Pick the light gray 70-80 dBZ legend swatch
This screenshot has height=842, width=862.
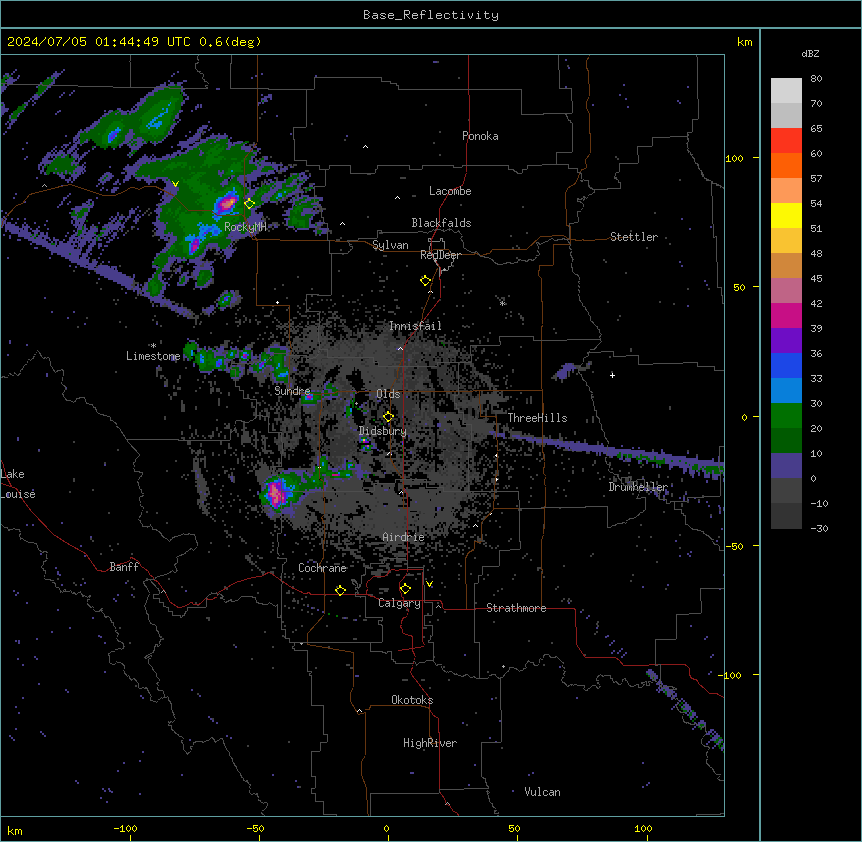tap(786, 91)
